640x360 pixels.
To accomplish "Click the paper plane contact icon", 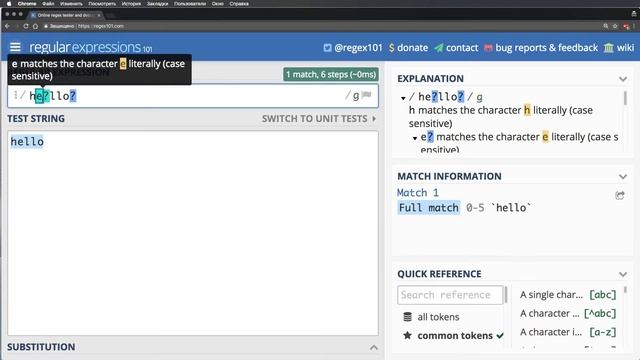I will (x=439, y=48).
